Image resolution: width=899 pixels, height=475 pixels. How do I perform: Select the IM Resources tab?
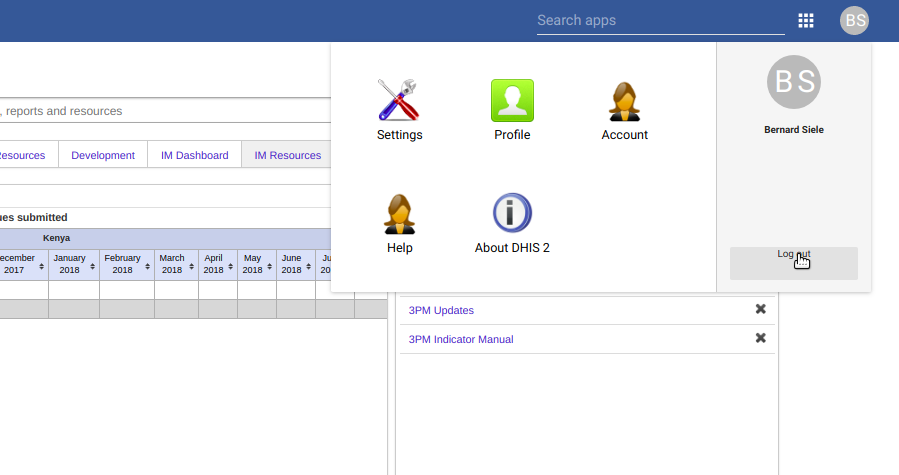click(287, 155)
